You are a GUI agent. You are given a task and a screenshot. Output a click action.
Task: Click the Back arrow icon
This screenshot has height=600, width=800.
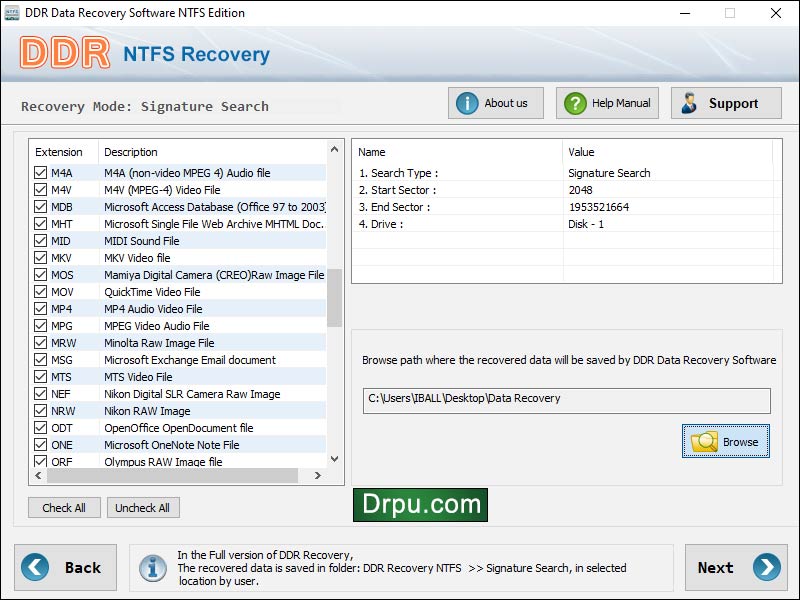click(x=35, y=567)
